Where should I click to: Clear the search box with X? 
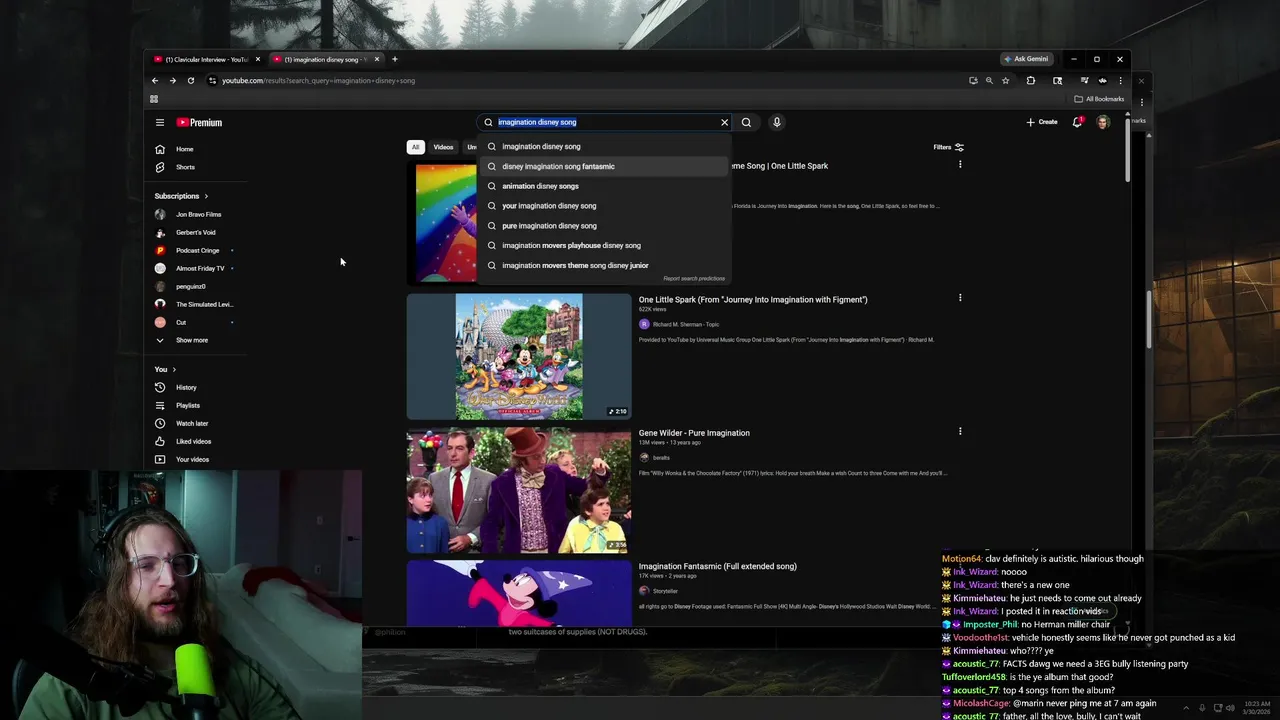724,122
